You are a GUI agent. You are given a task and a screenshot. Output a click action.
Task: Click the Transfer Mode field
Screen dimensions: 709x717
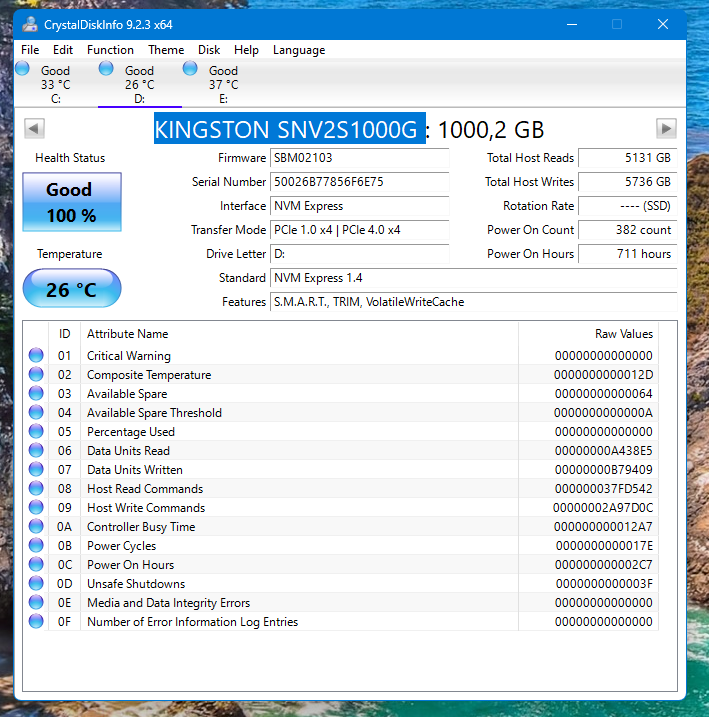coord(359,230)
